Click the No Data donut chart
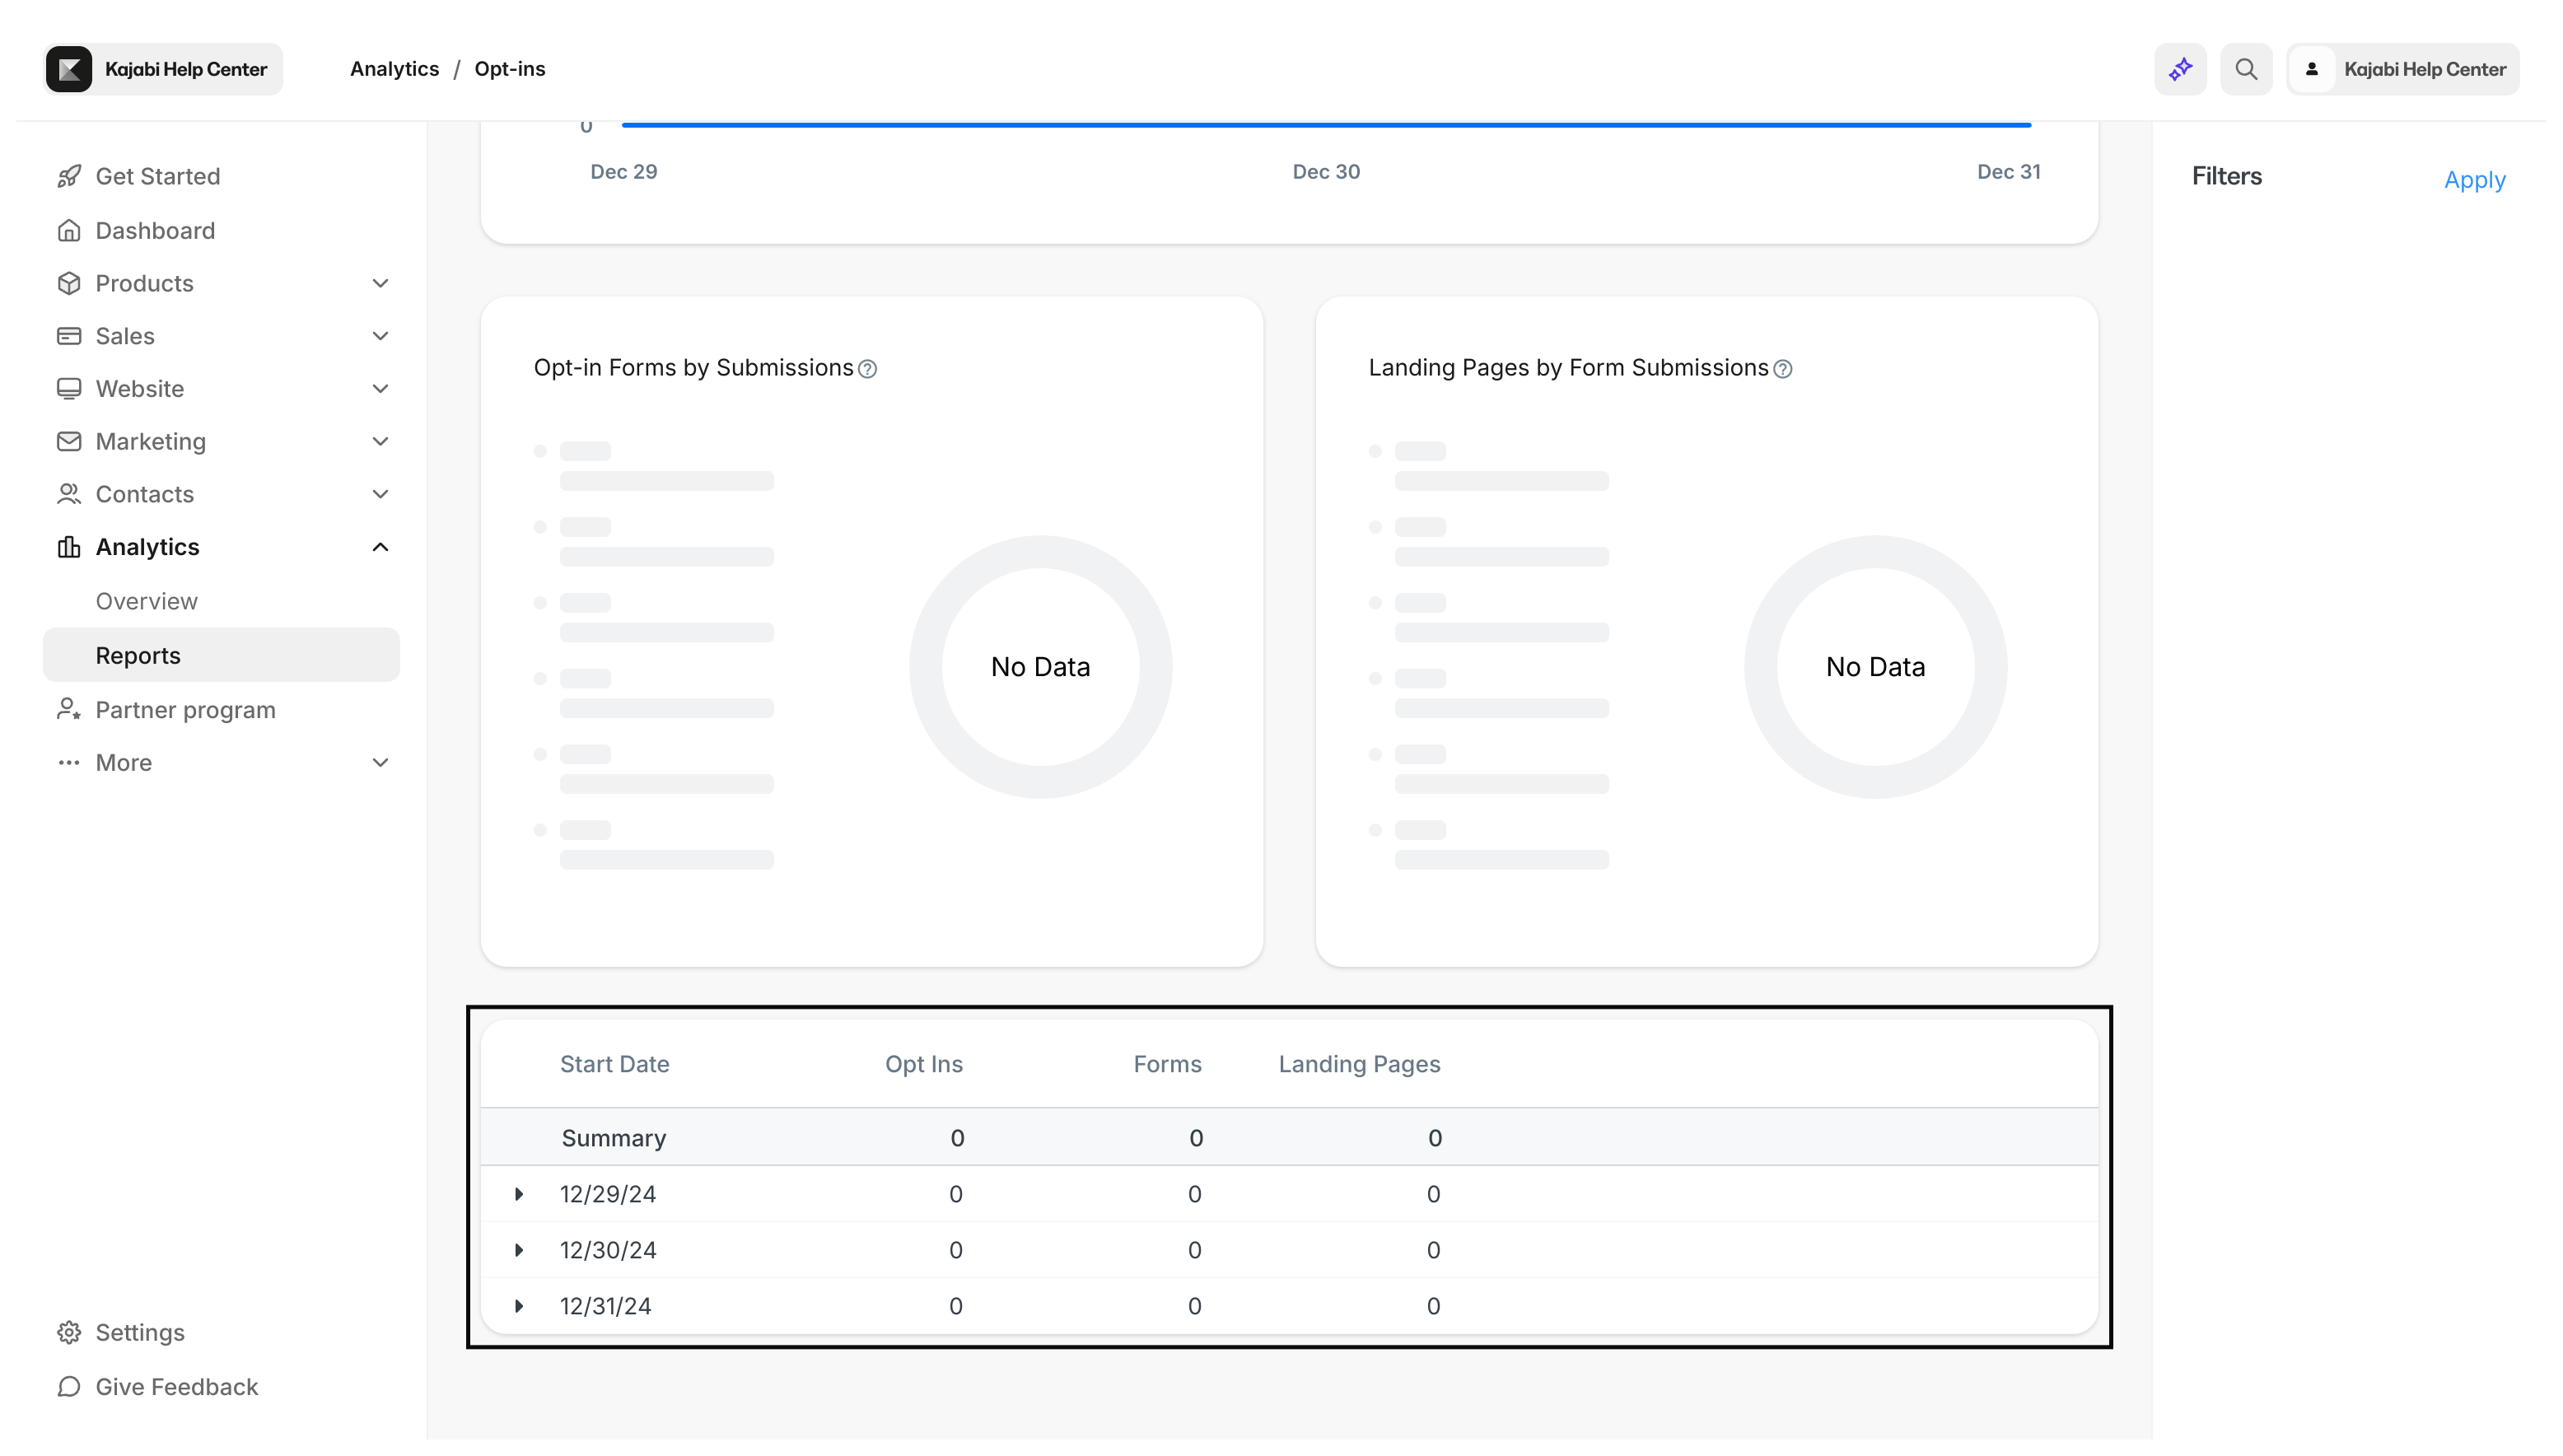The image size is (2563, 1456). tap(1040, 665)
